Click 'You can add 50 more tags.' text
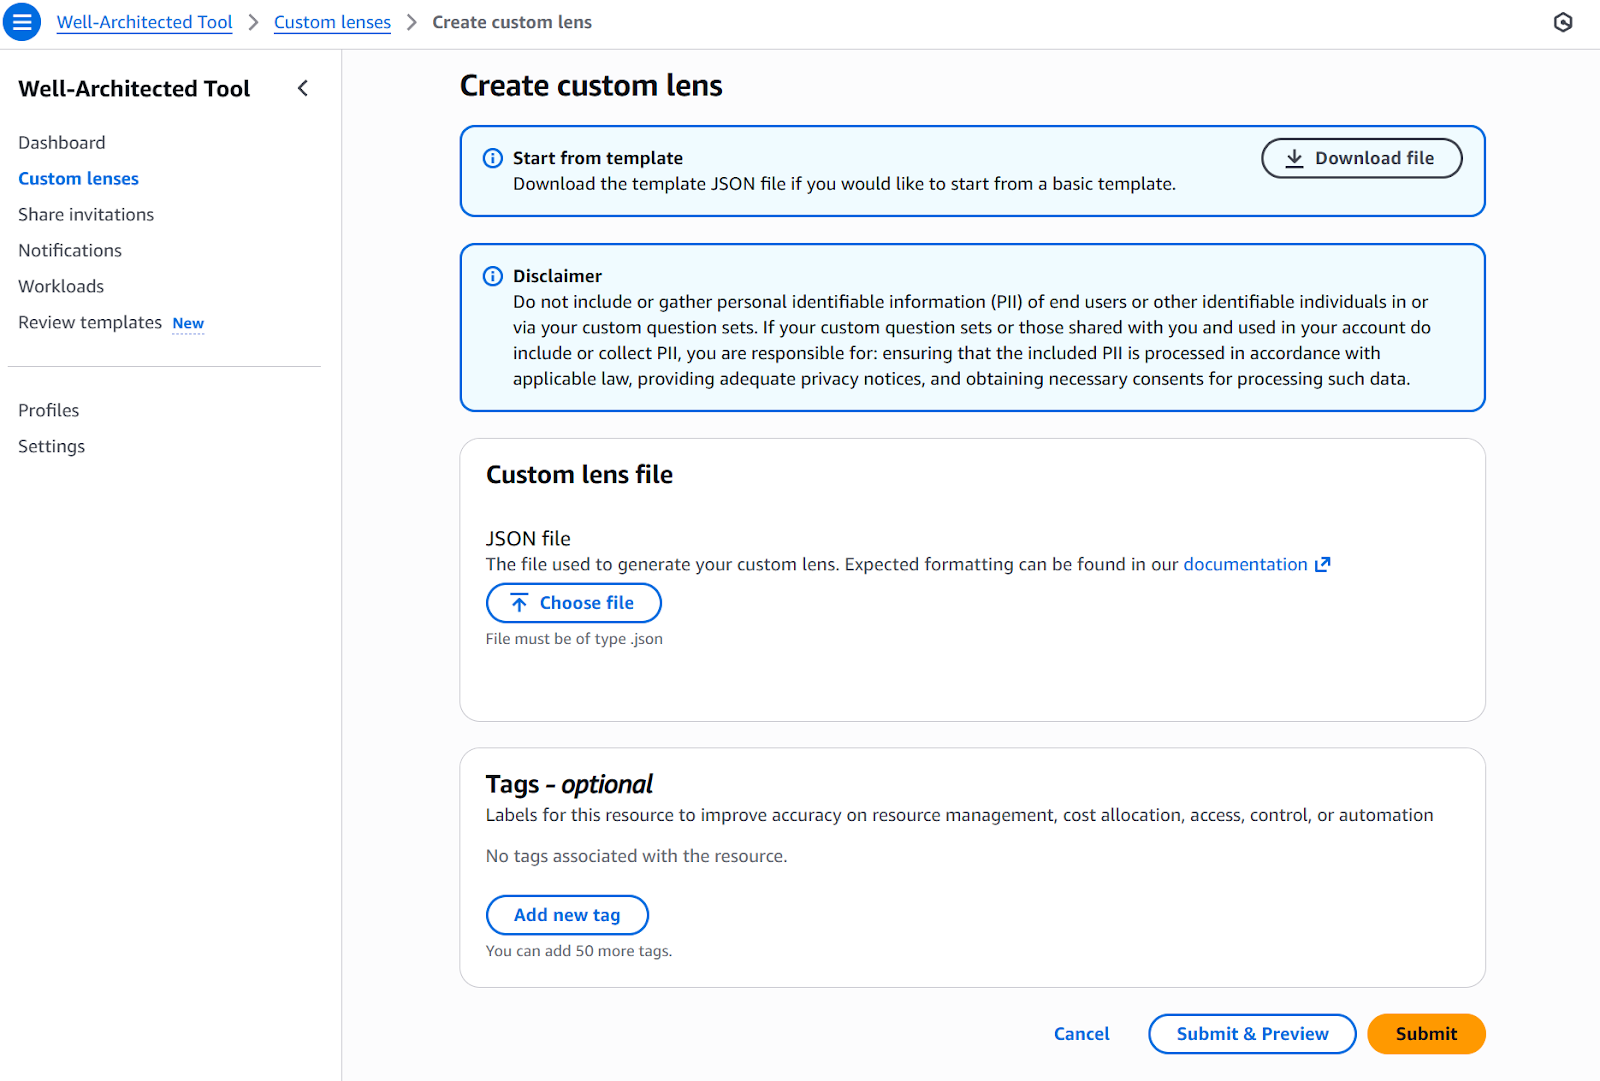The width and height of the screenshot is (1600, 1081). tap(579, 951)
